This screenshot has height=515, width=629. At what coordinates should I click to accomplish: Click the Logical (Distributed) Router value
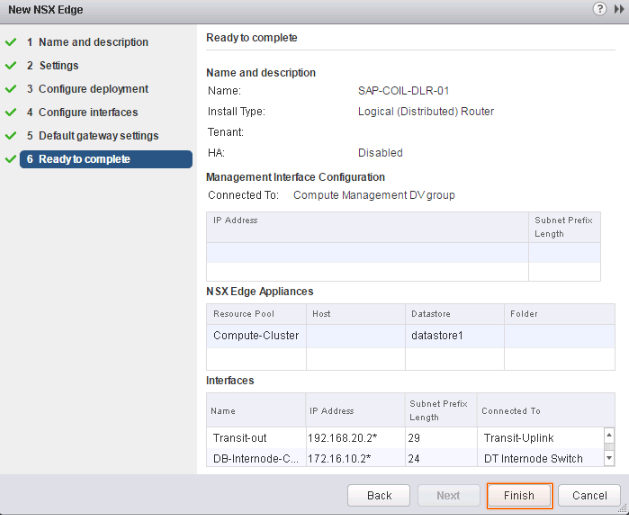pos(426,112)
